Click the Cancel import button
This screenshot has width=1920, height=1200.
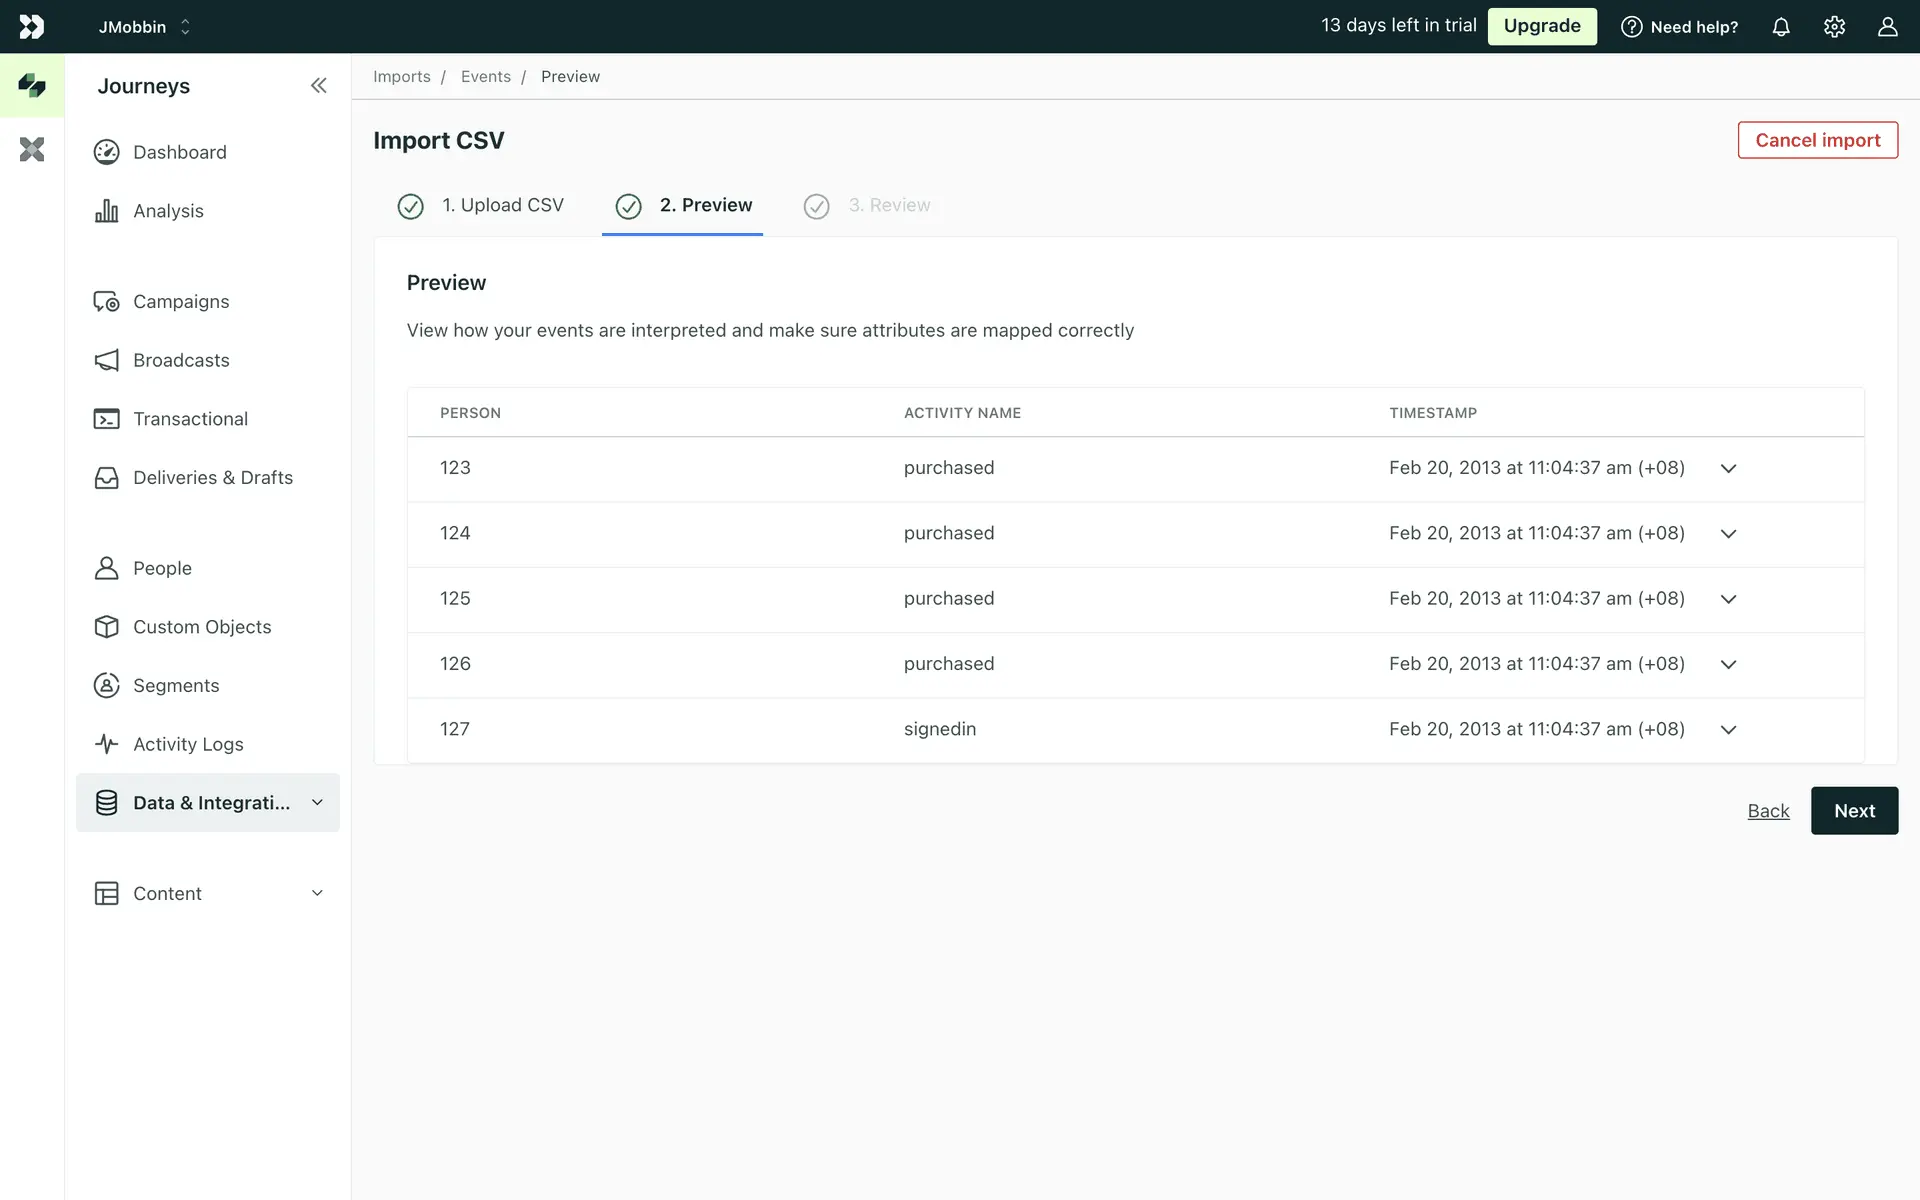pos(1817,140)
